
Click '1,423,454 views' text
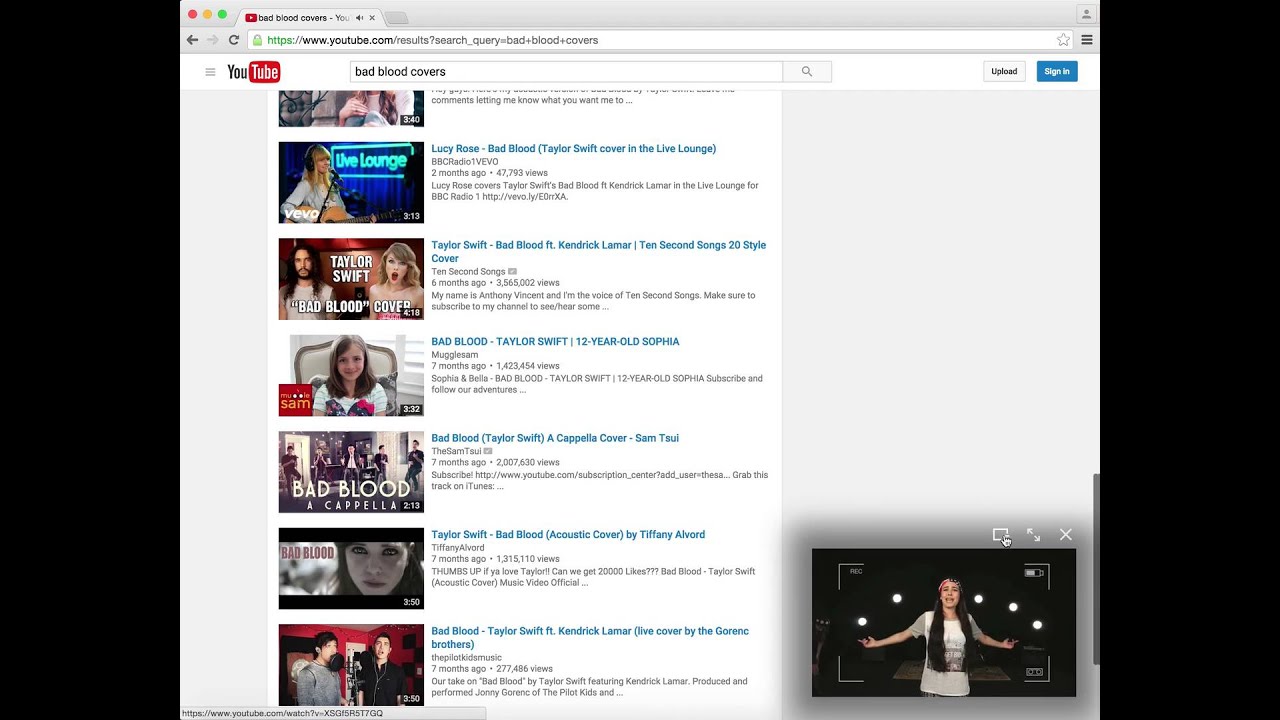tap(528, 366)
